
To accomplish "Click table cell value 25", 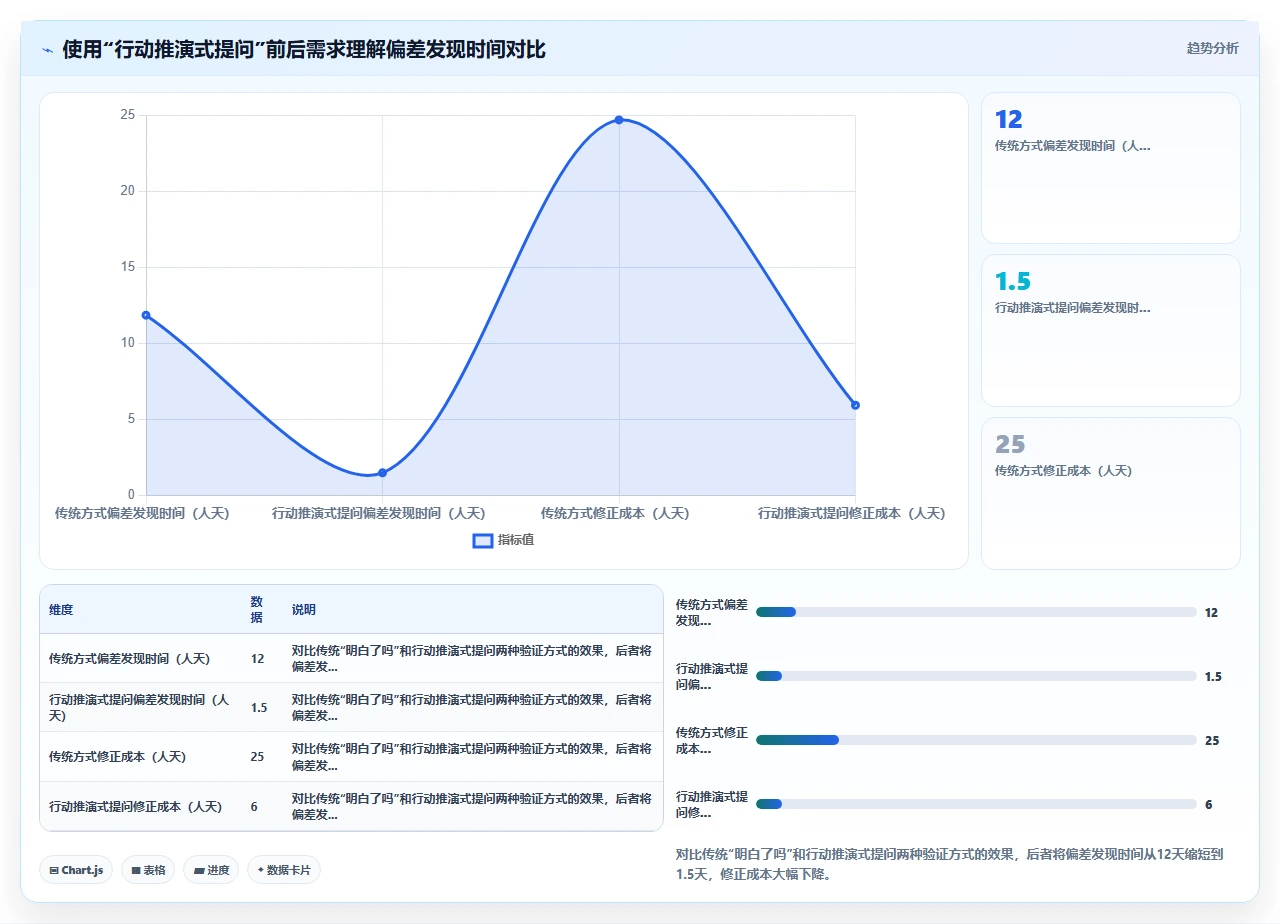I will point(258,757).
